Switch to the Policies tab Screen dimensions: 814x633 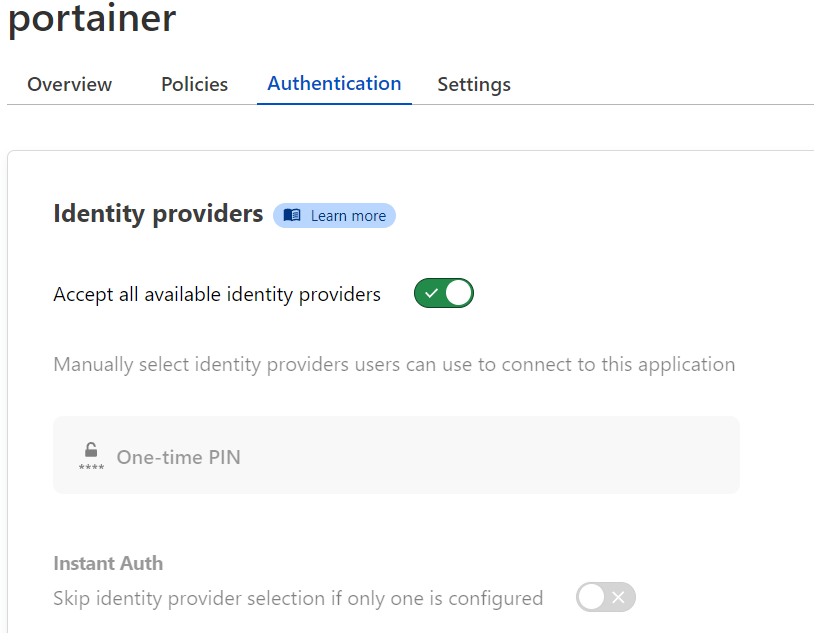(x=194, y=85)
